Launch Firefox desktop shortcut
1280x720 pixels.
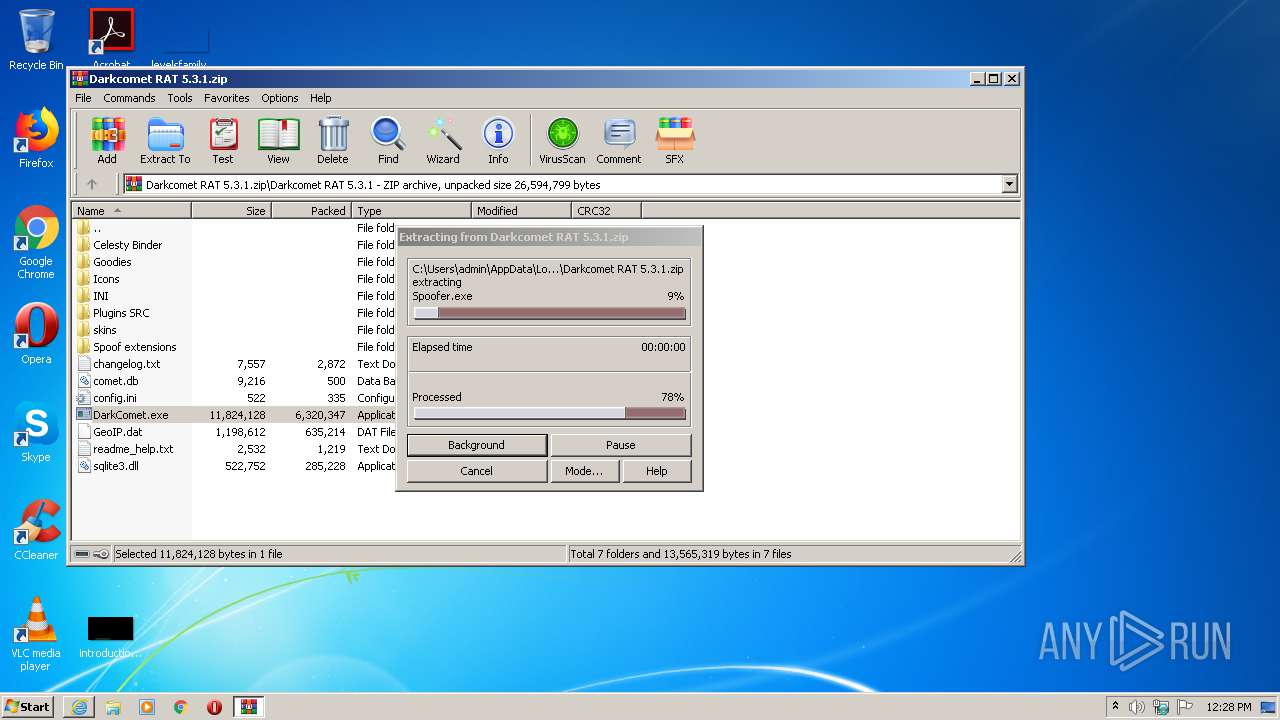[36, 138]
